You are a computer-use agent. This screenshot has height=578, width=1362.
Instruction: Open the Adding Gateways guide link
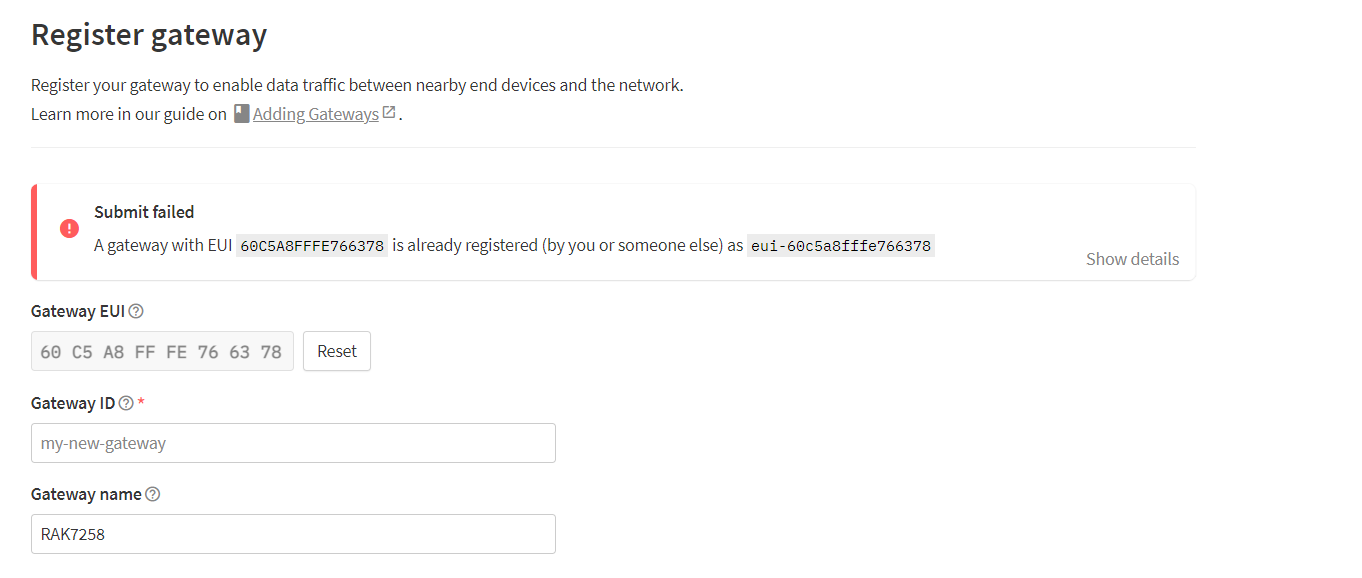coord(316,114)
